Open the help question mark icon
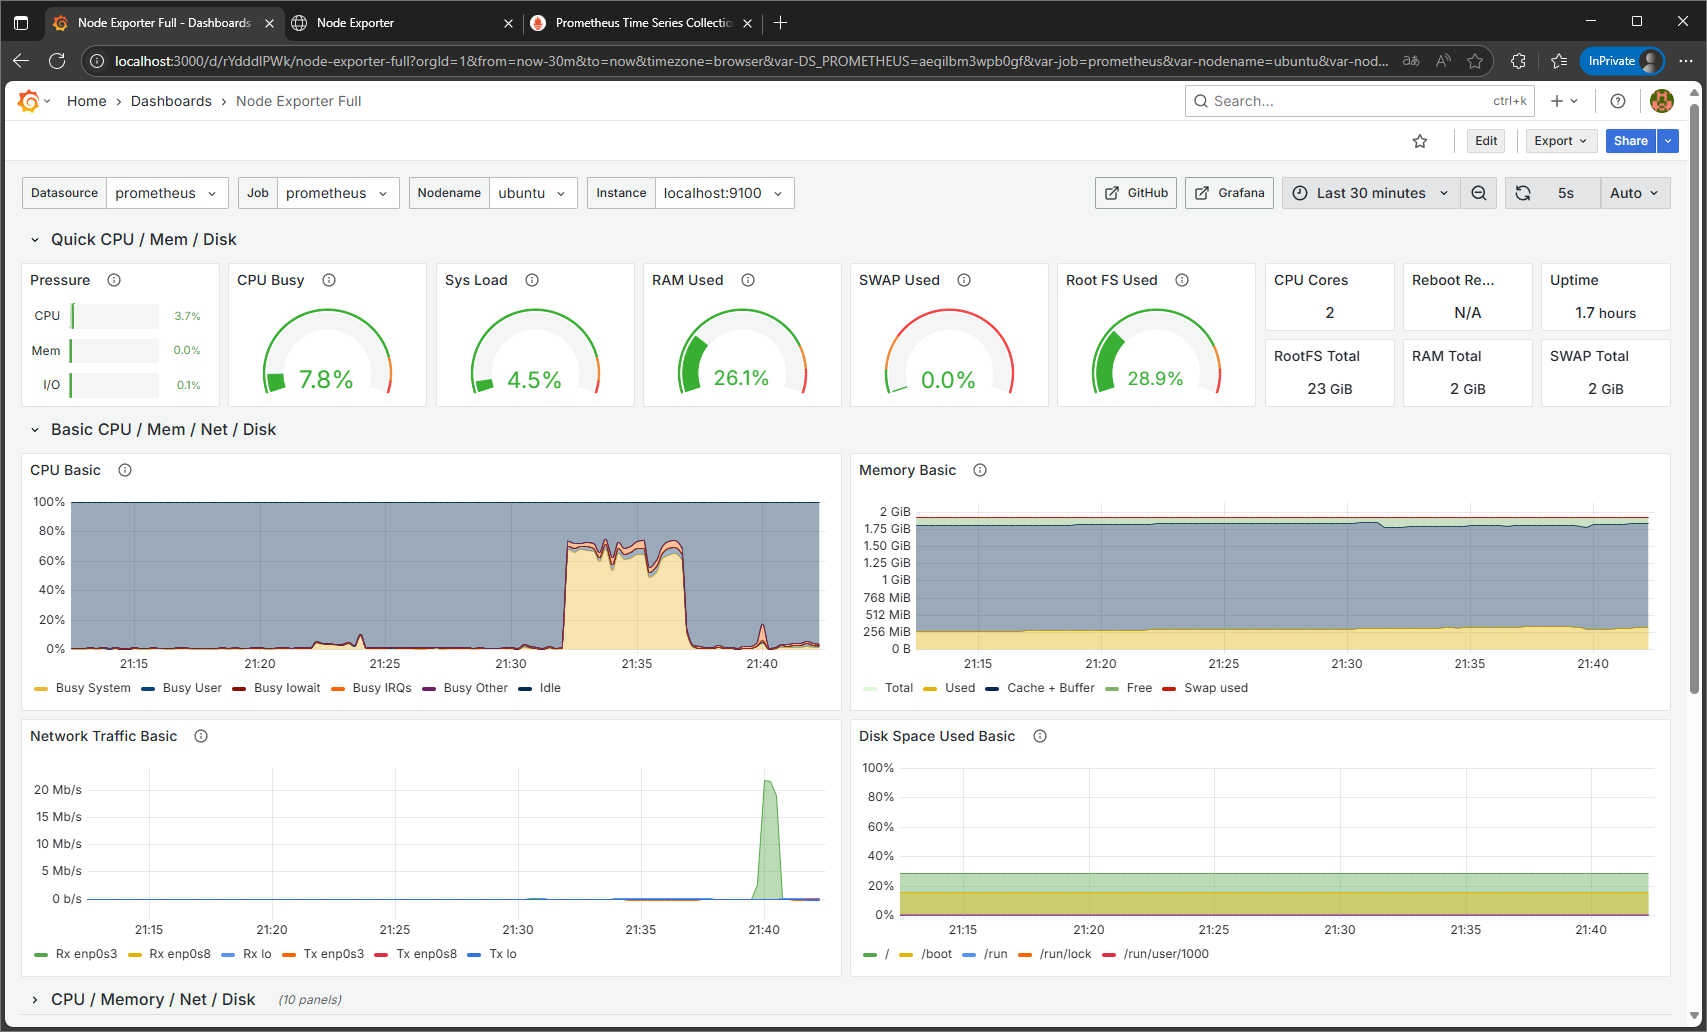The height and width of the screenshot is (1032, 1707). (1618, 101)
